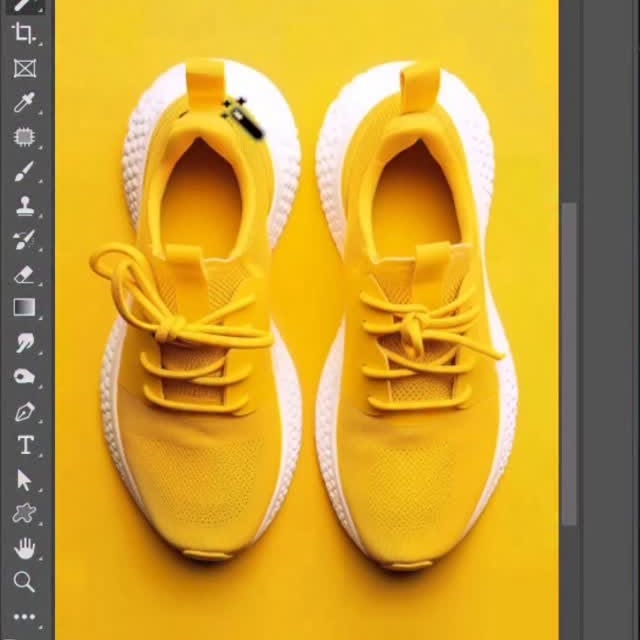Viewport: 640px width, 640px height.
Task: Activate the Pen tool
Action: click(24, 411)
